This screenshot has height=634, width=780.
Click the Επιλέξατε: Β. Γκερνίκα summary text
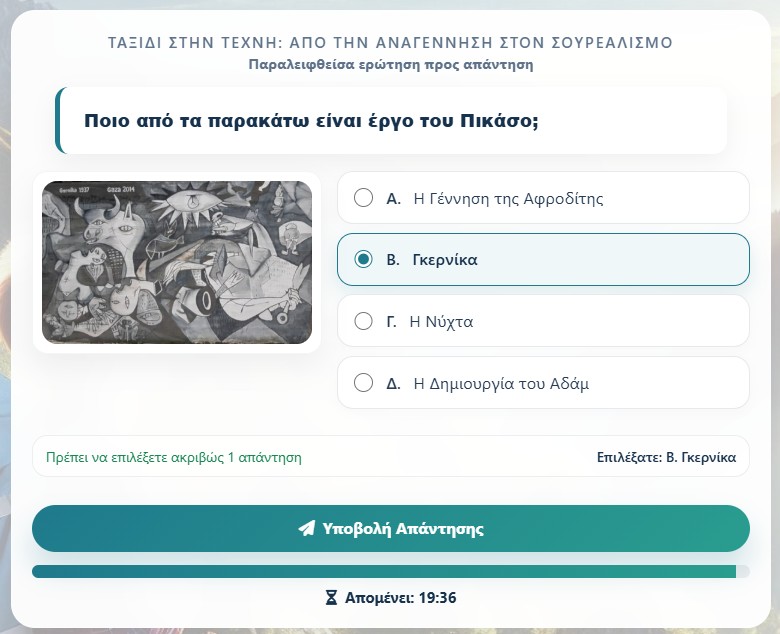point(667,457)
